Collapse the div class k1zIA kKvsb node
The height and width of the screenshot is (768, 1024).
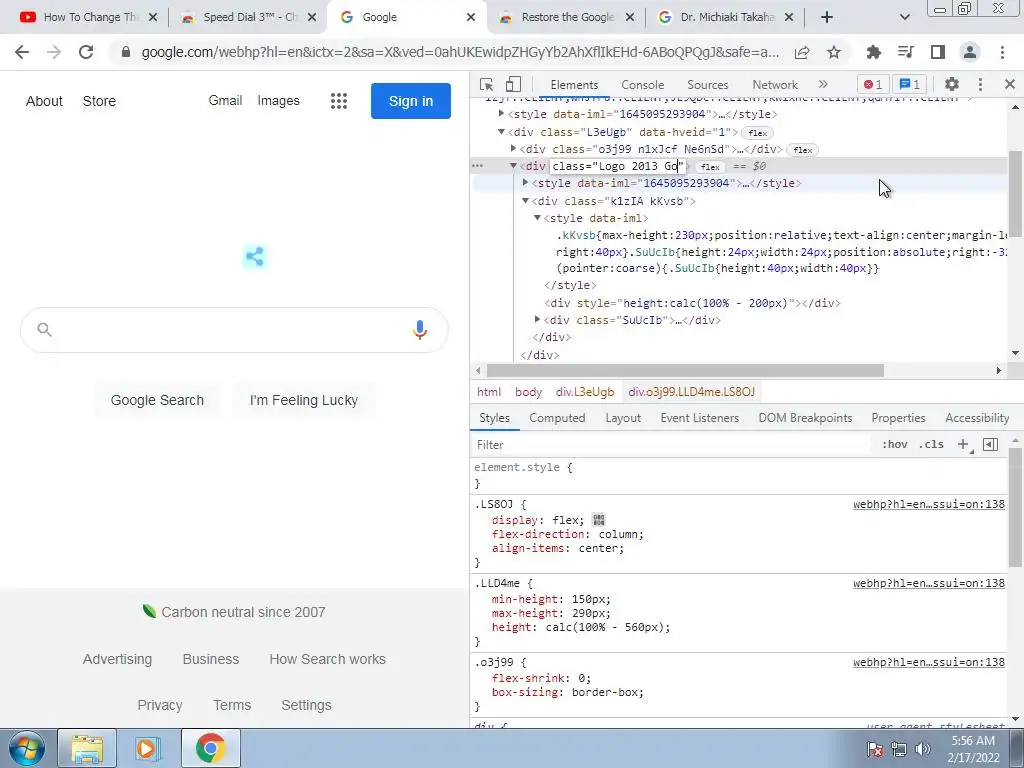(x=525, y=201)
